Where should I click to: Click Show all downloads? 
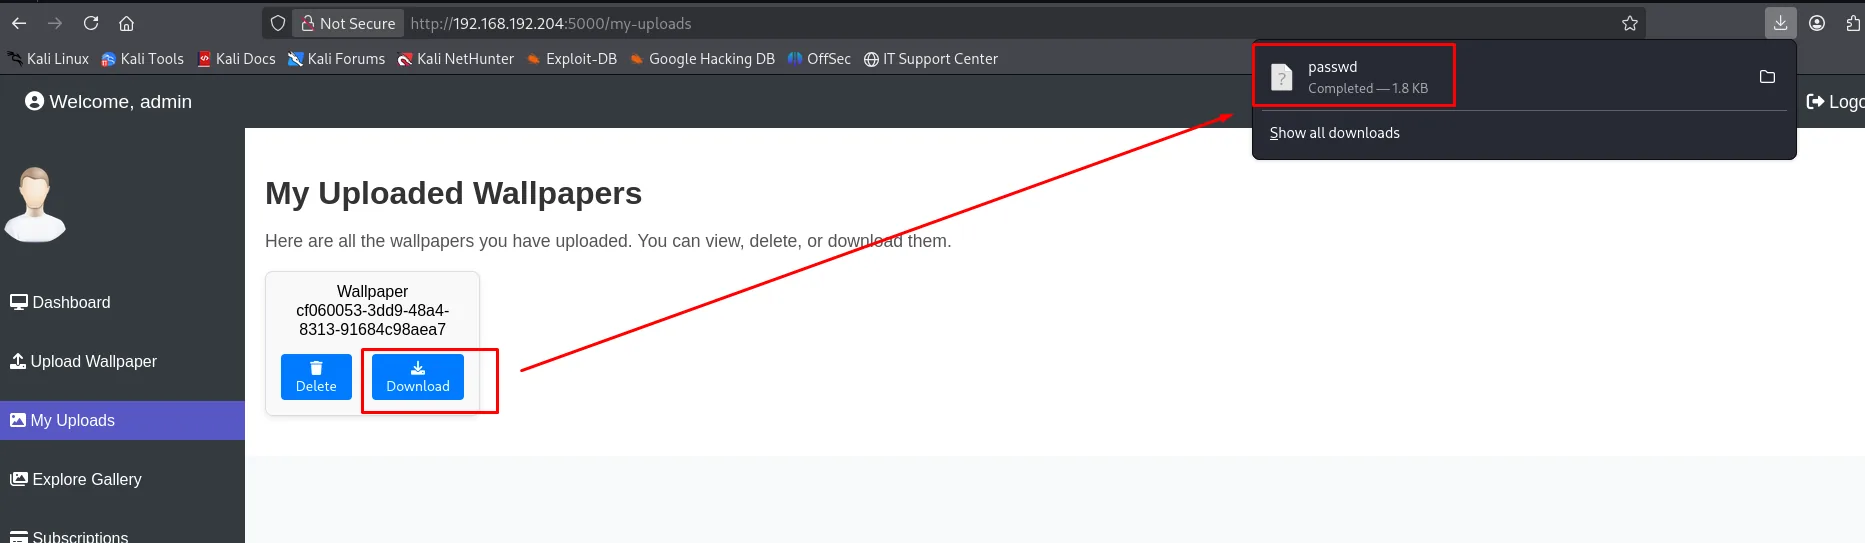coord(1334,133)
